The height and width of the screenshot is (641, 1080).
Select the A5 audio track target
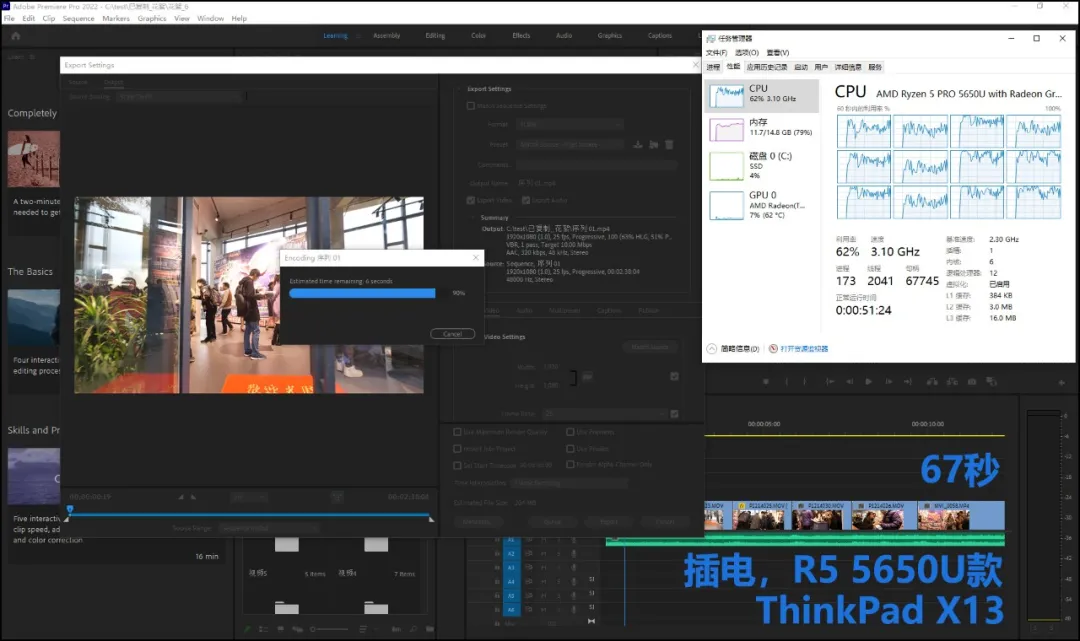[x=510, y=596]
